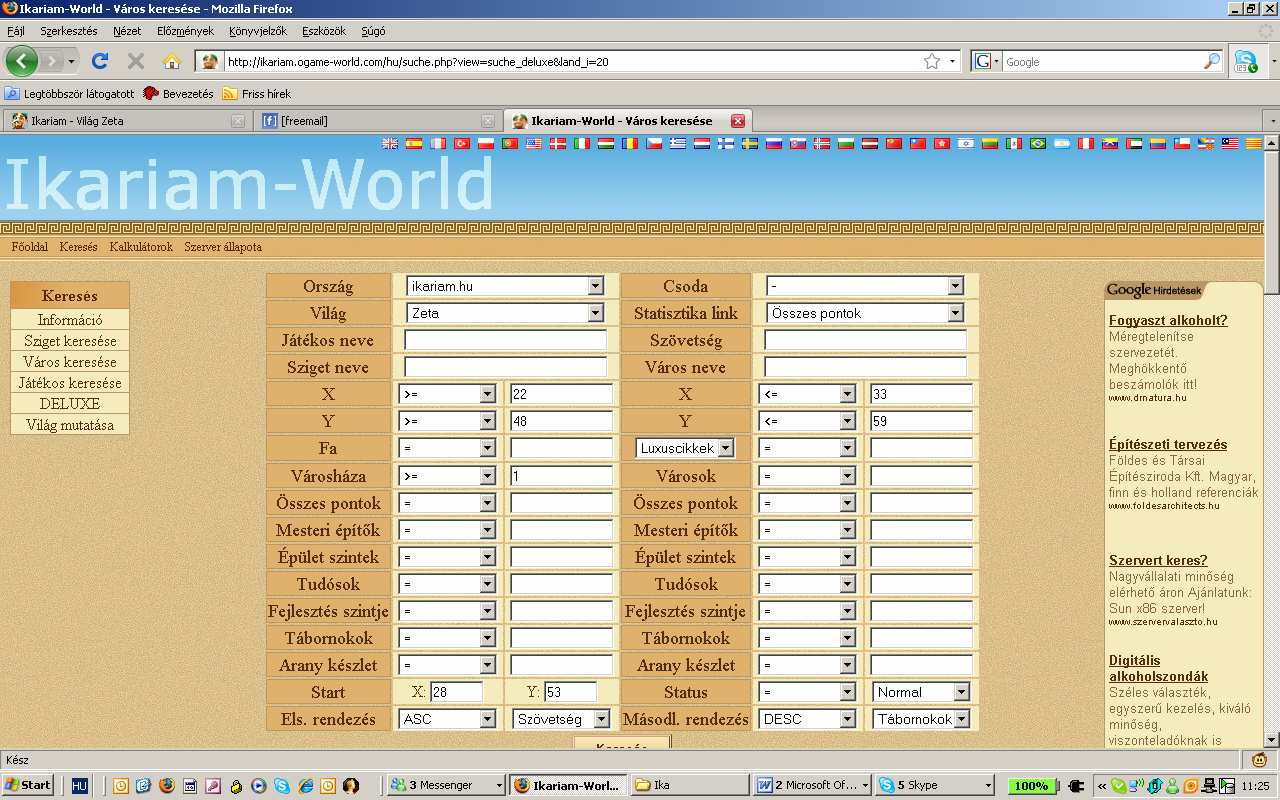Image resolution: width=1280 pixels, height=800 pixels.
Task: Open the Szerkesztés menu
Action: (x=69, y=31)
